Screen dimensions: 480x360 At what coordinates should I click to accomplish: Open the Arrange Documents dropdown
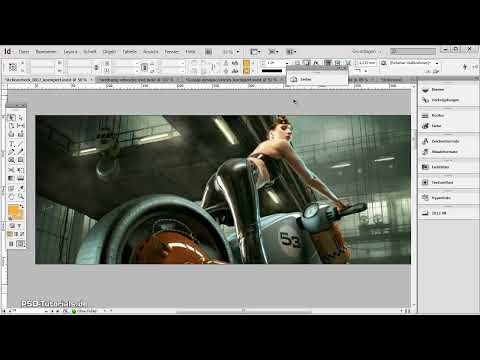tap(292, 52)
